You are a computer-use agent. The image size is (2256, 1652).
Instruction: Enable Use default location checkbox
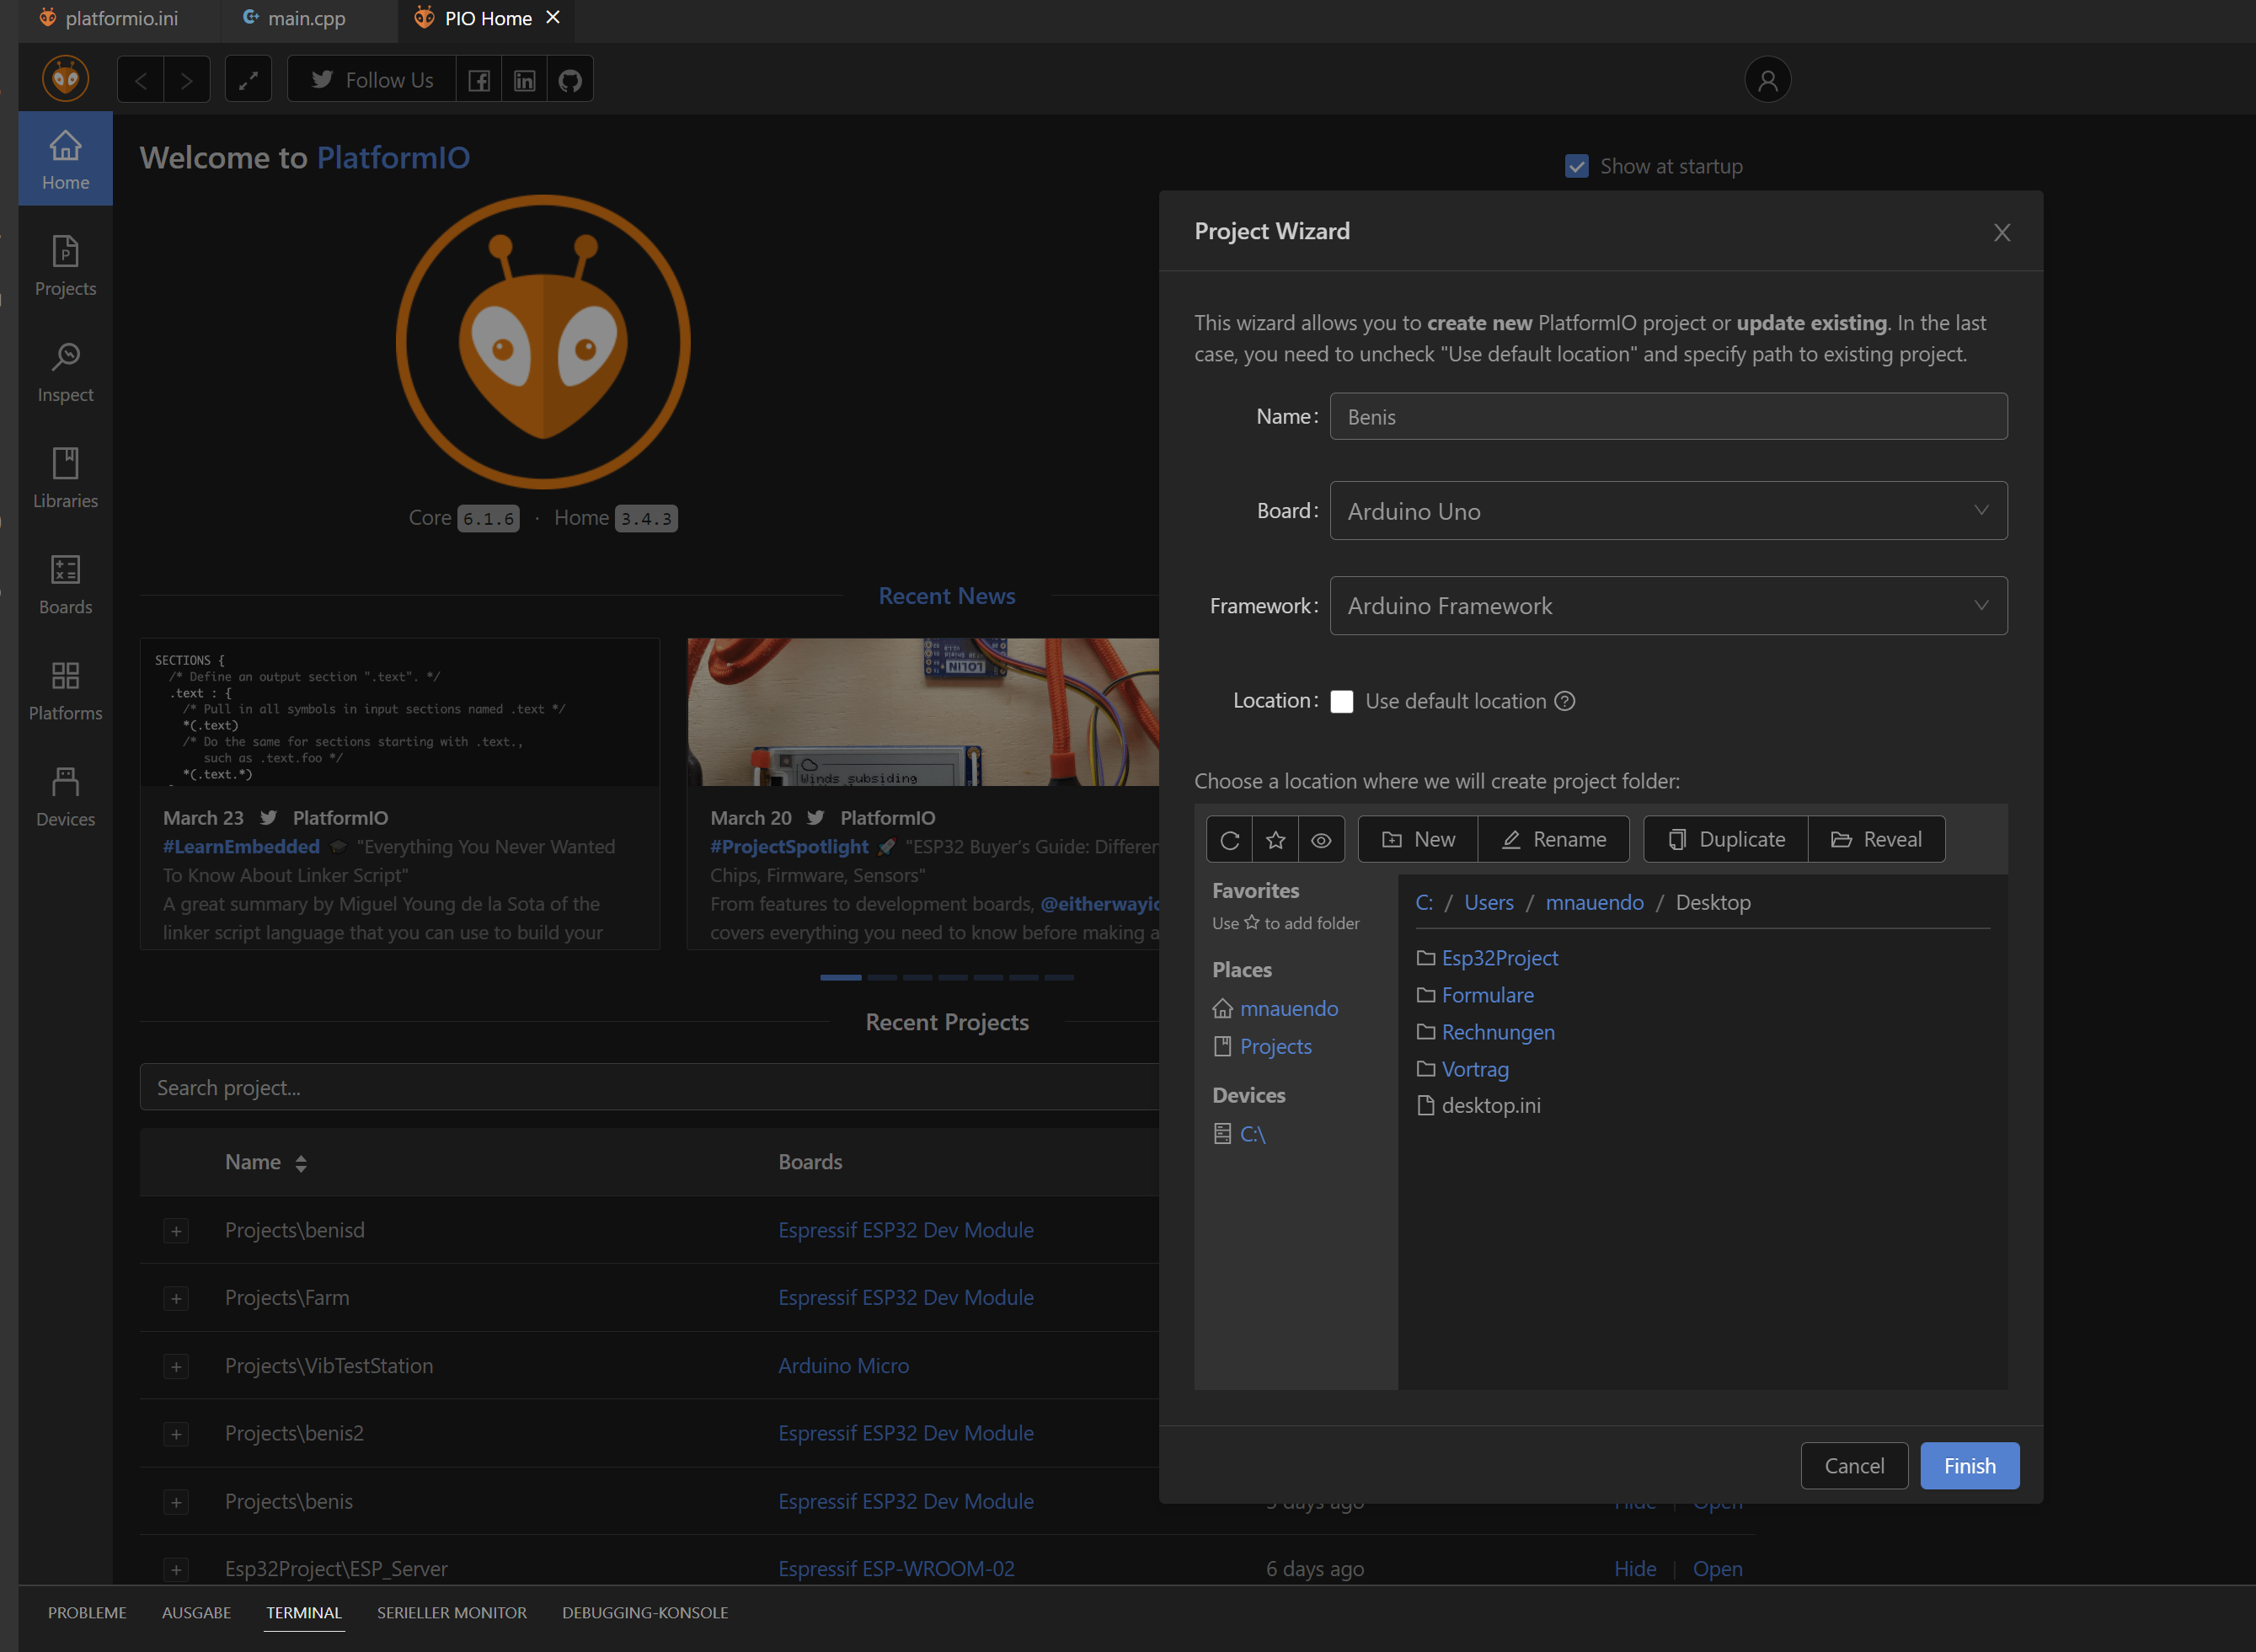tap(1342, 701)
